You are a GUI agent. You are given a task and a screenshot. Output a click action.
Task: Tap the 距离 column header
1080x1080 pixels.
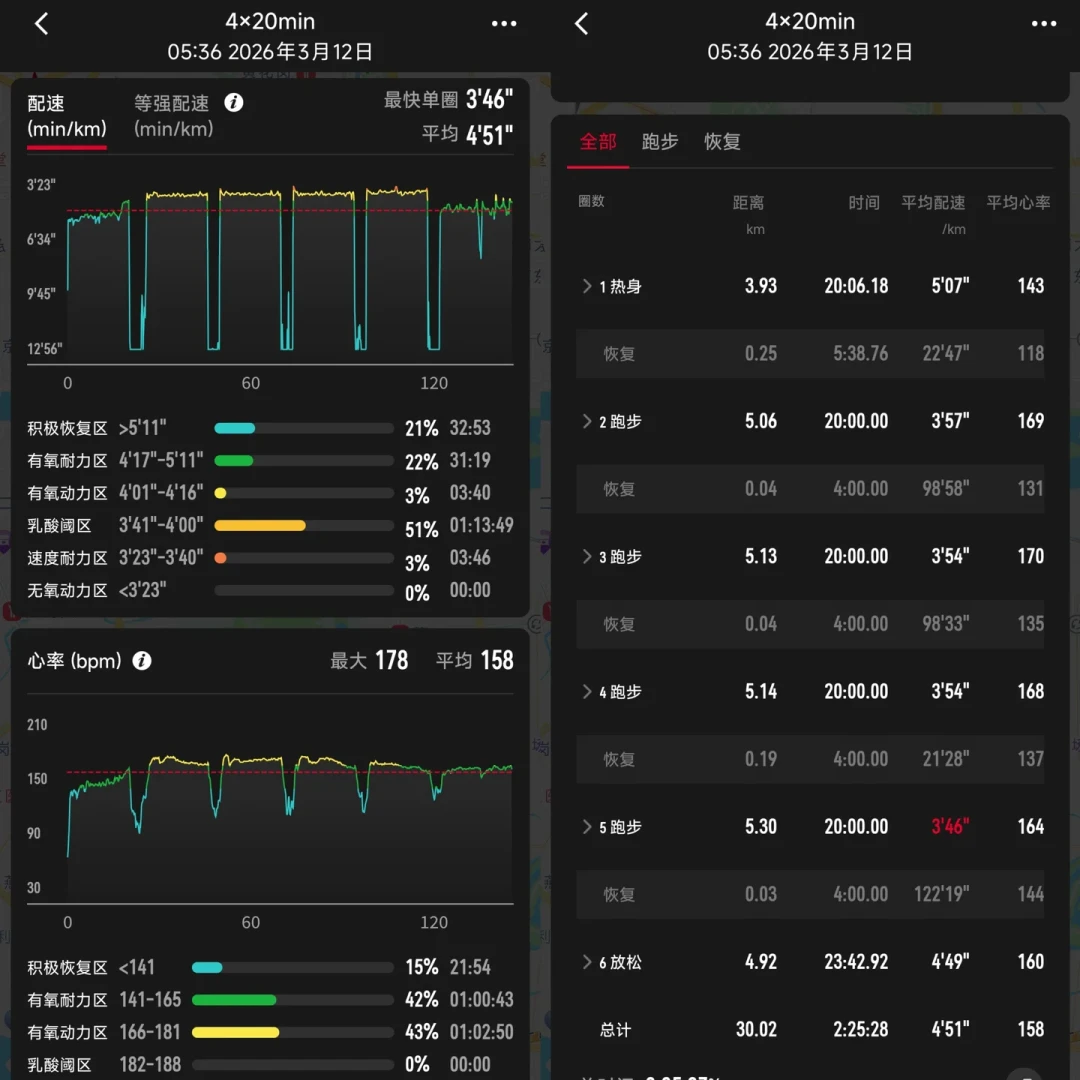748,202
